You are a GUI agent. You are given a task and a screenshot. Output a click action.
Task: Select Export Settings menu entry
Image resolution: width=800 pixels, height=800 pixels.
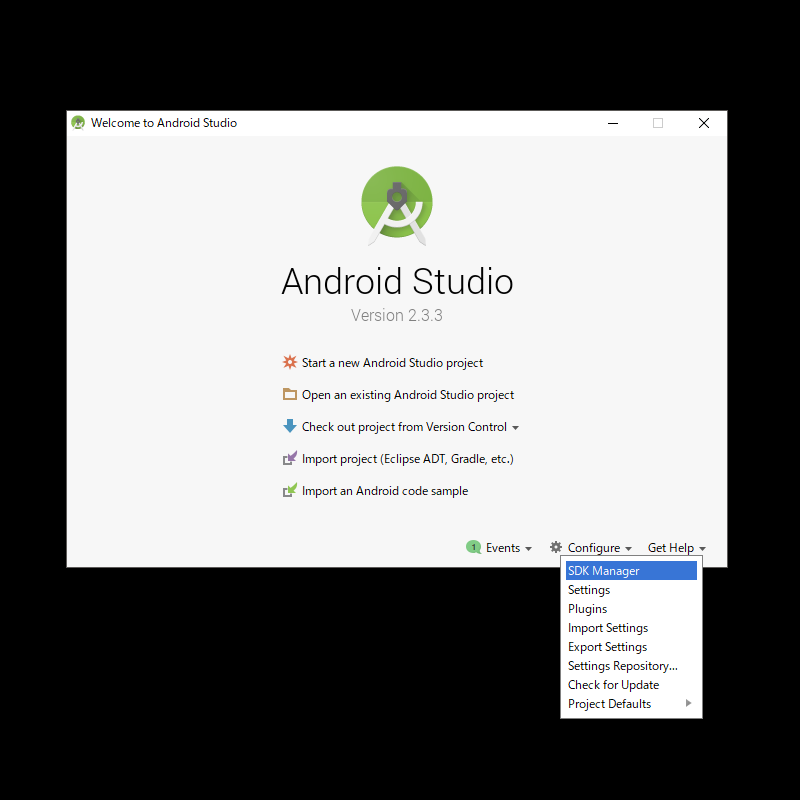pos(631,646)
